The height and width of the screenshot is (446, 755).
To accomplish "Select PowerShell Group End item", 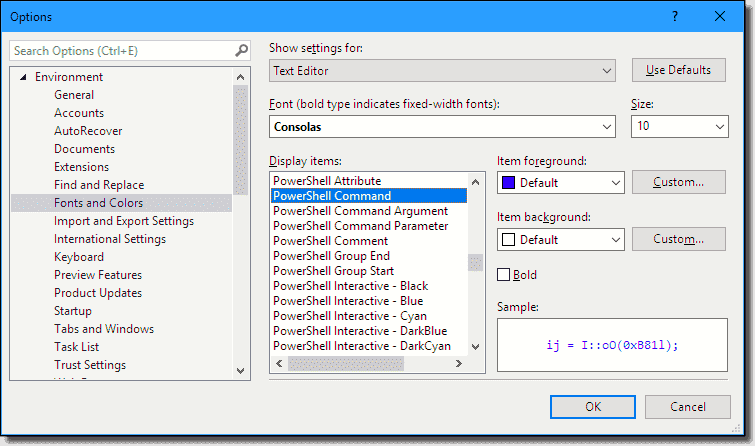I will pyautogui.click(x=368, y=256).
